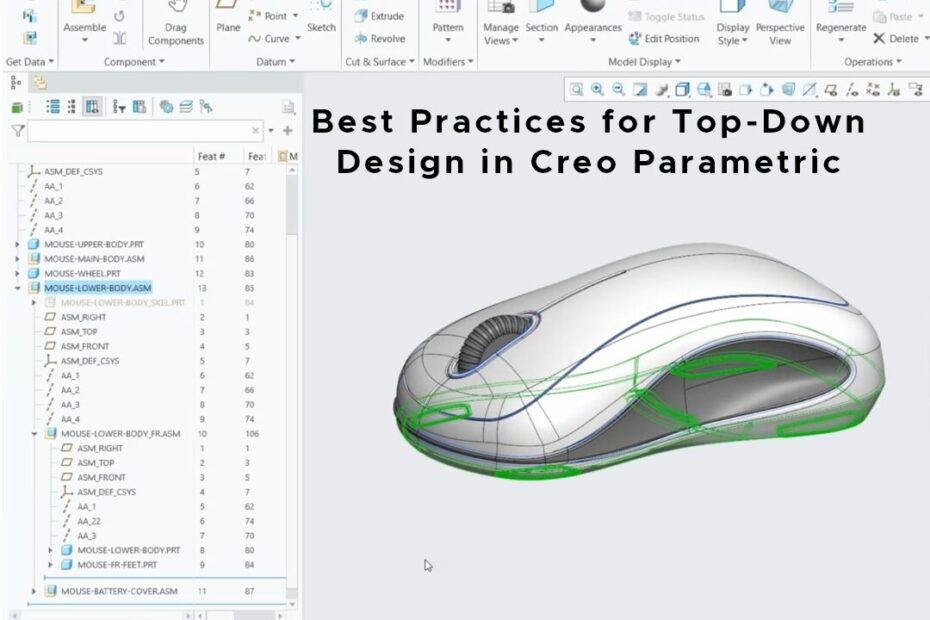
Task: Toggle Perspective View
Action: (780, 24)
